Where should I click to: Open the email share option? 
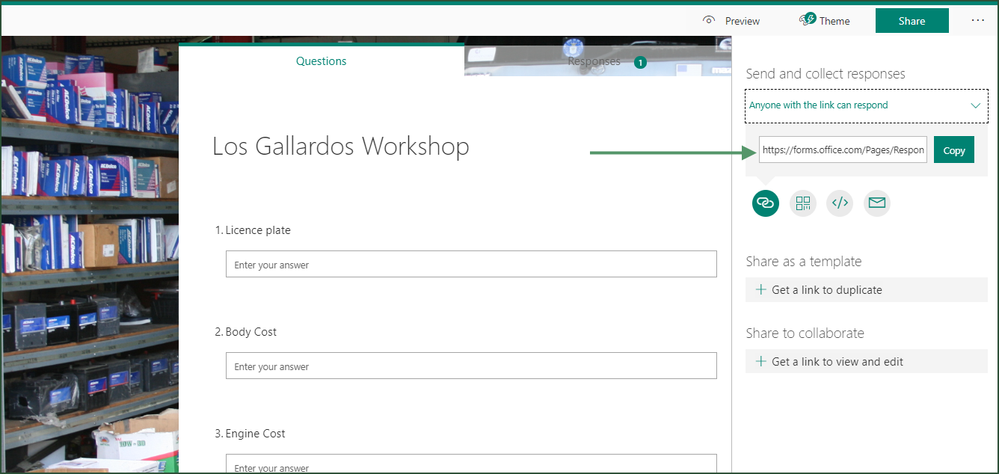(x=877, y=203)
